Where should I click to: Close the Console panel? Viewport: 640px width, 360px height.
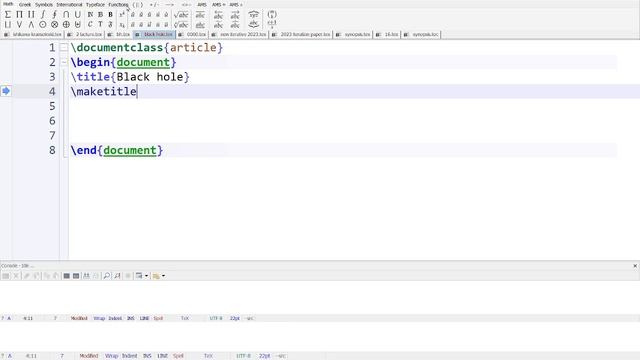click(x=635, y=266)
